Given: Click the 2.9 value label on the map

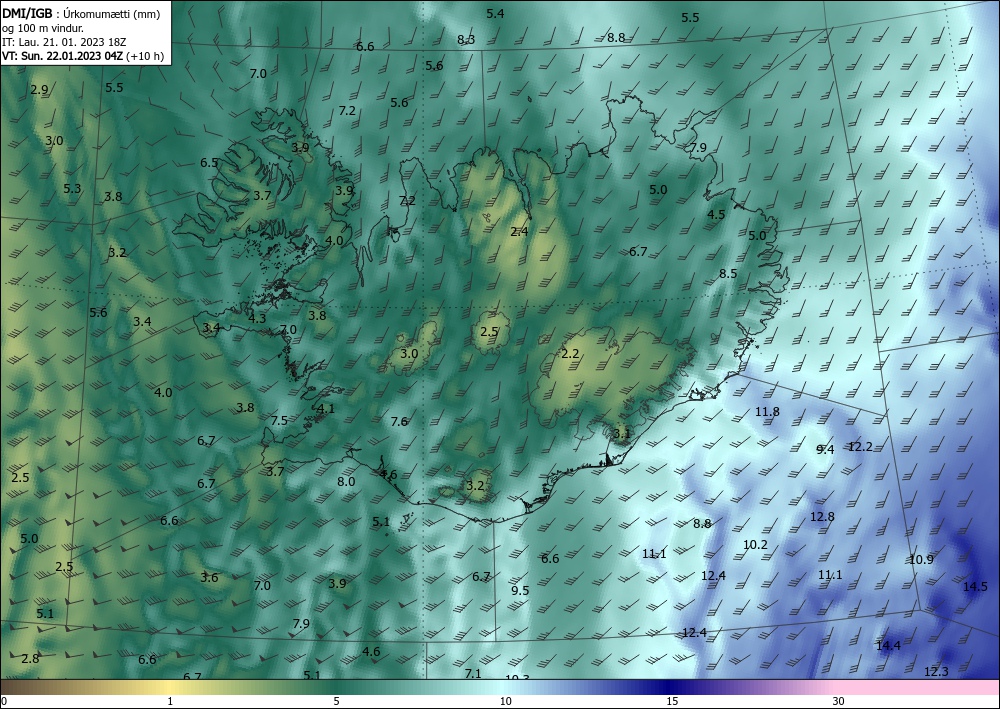Looking at the screenshot, I should pyautogui.click(x=39, y=89).
